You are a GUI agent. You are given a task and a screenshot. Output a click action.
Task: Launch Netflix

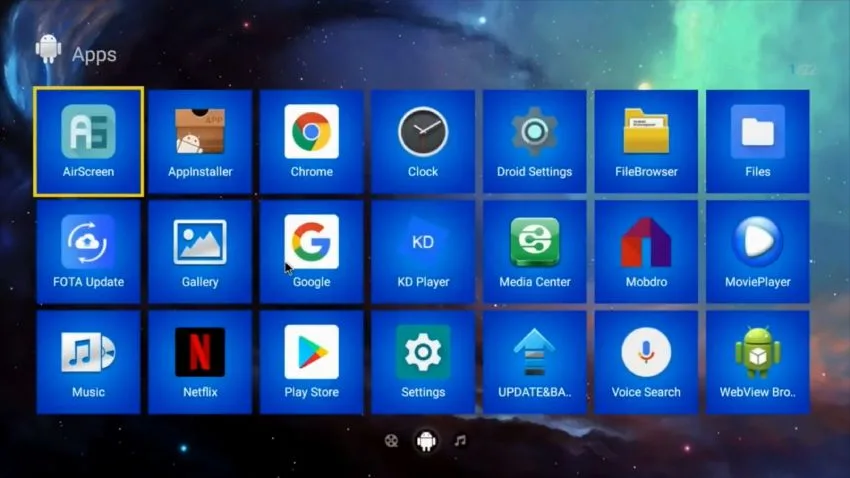200,363
